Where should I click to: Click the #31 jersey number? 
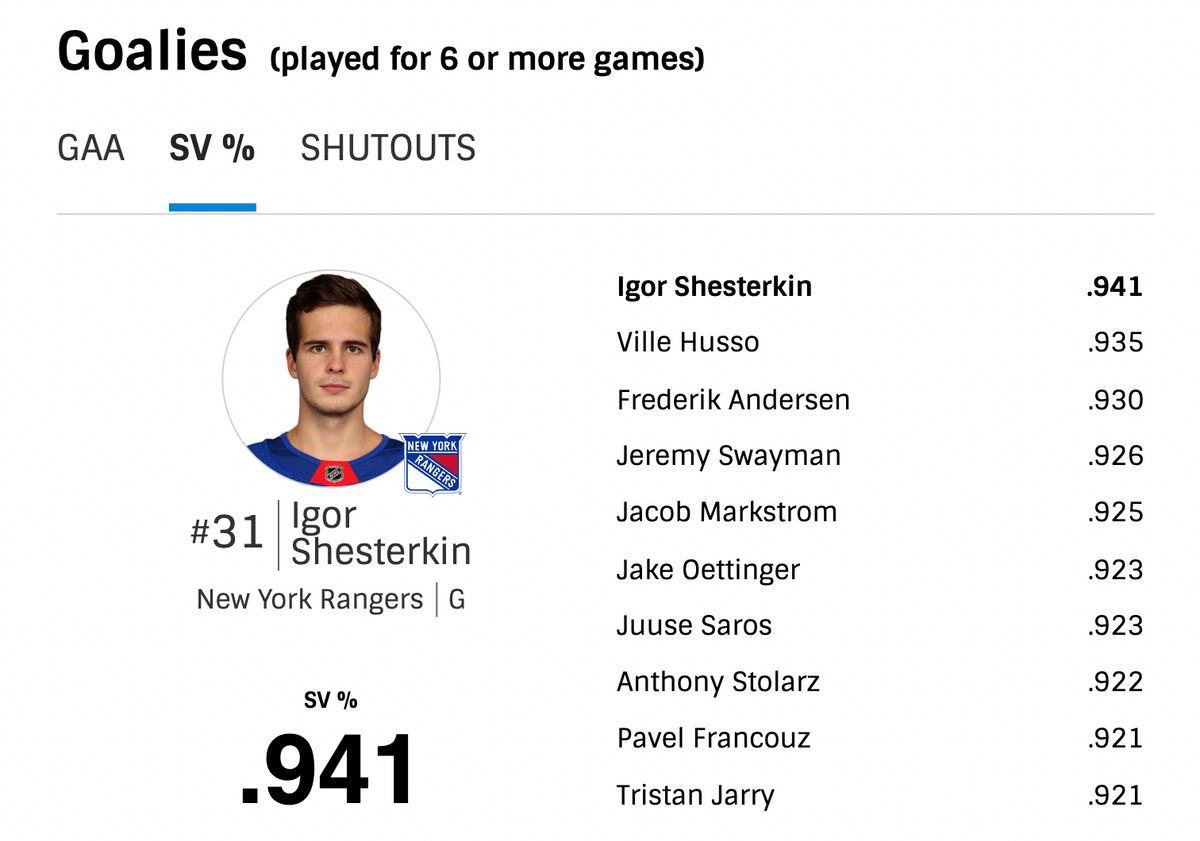tap(227, 532)
